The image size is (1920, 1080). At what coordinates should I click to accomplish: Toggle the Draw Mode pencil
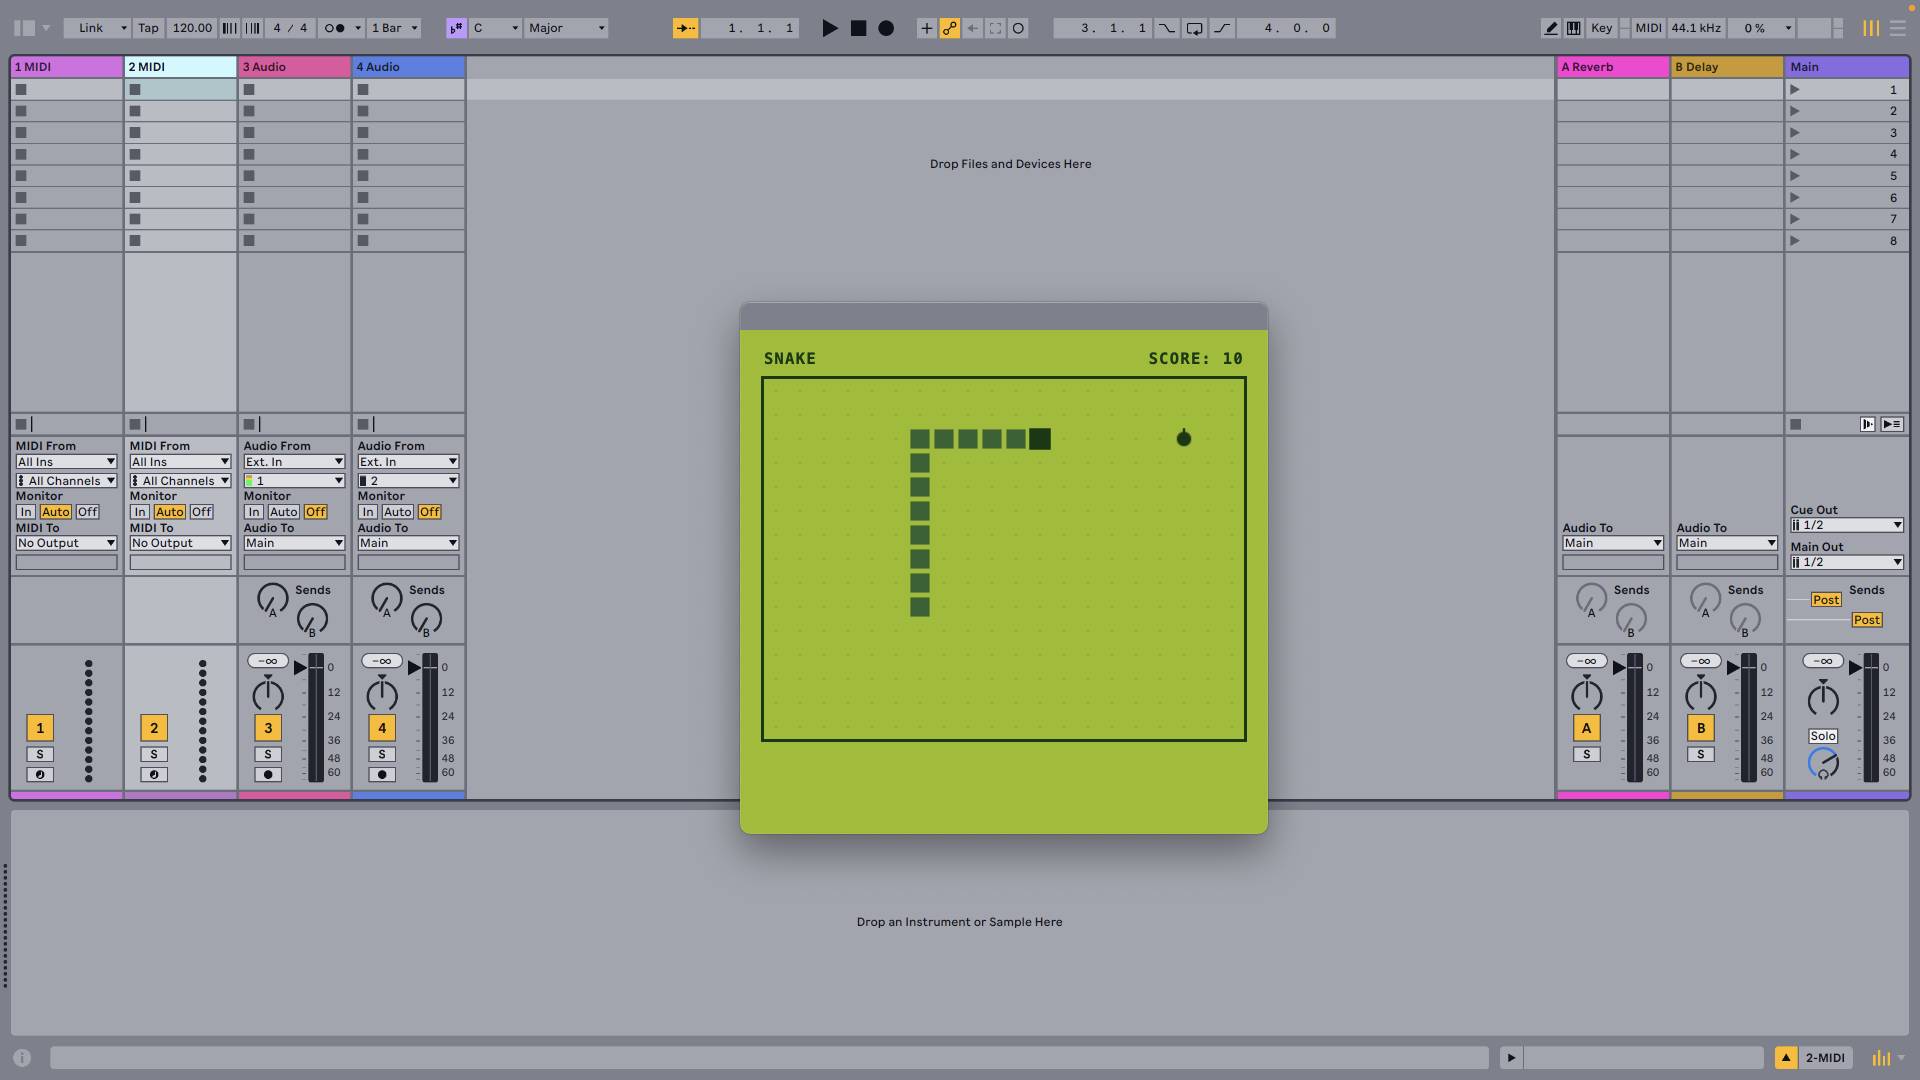pyautogui.click(x=1551, y=28)
